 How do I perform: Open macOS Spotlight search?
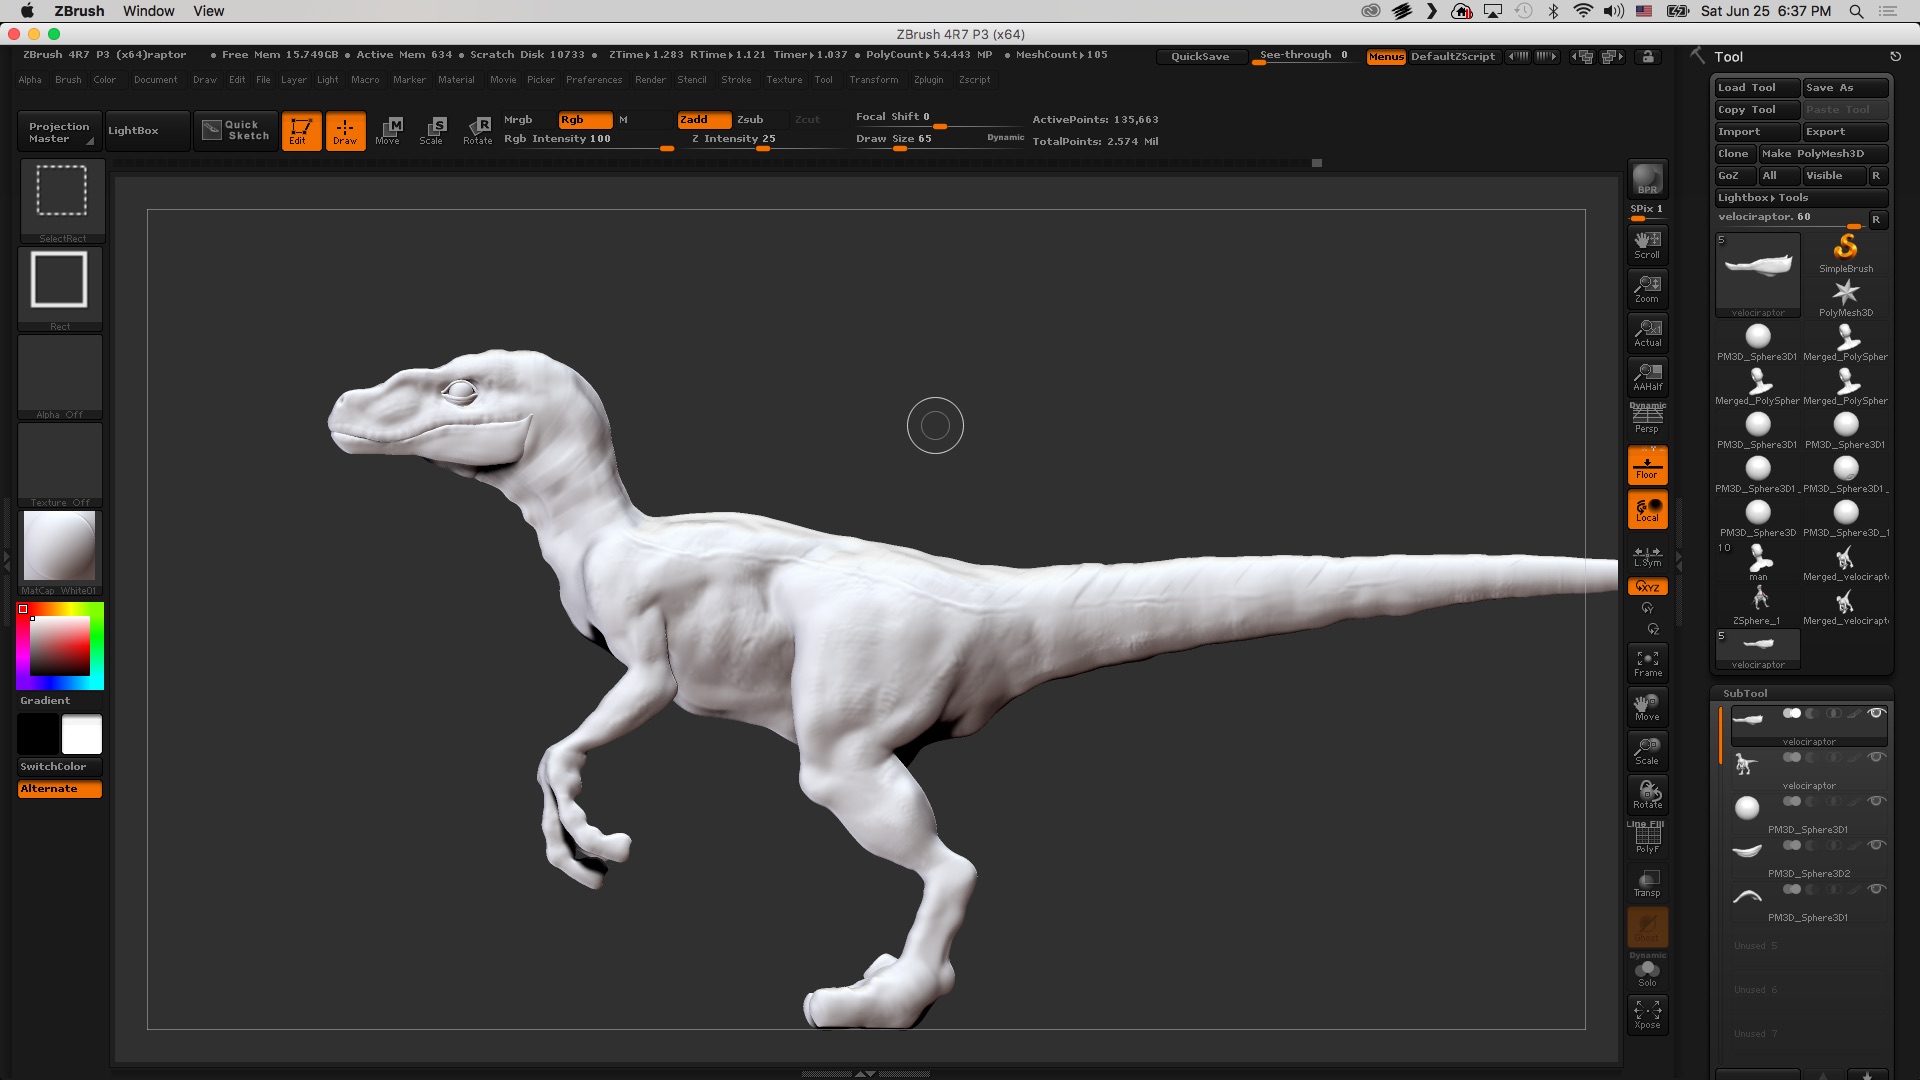coord(1856,11)
